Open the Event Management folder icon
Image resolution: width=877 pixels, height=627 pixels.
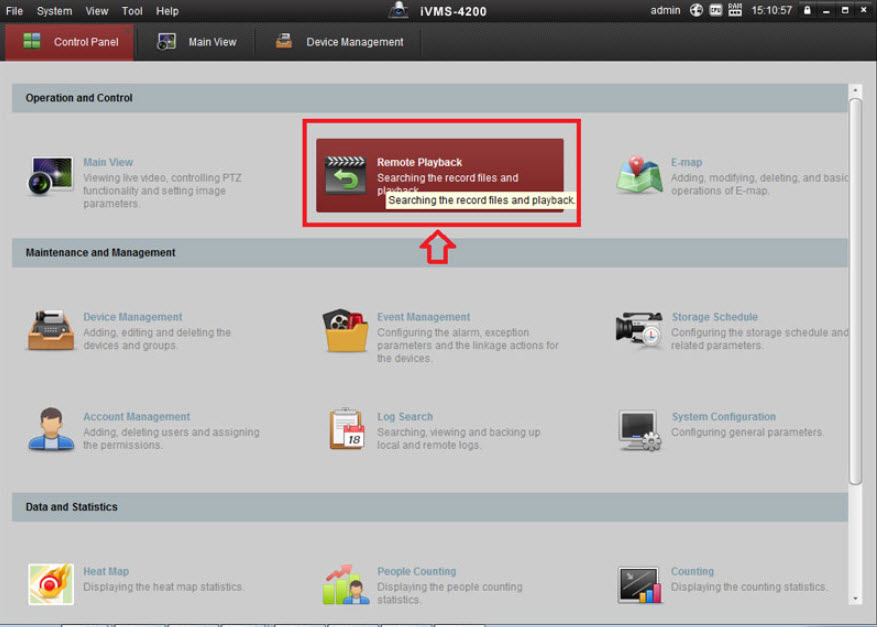click(x=346, y=331)
